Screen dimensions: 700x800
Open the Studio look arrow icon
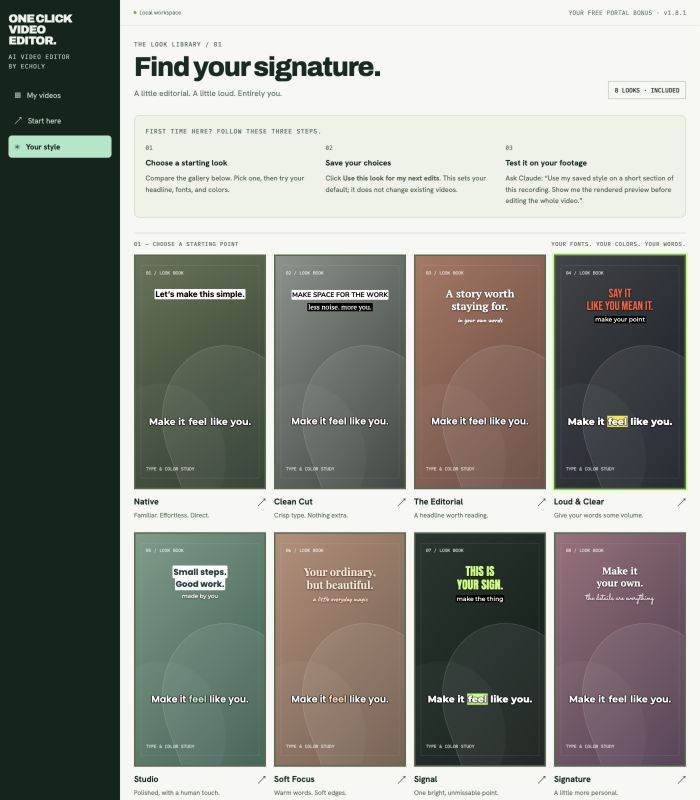pos(262,780)
